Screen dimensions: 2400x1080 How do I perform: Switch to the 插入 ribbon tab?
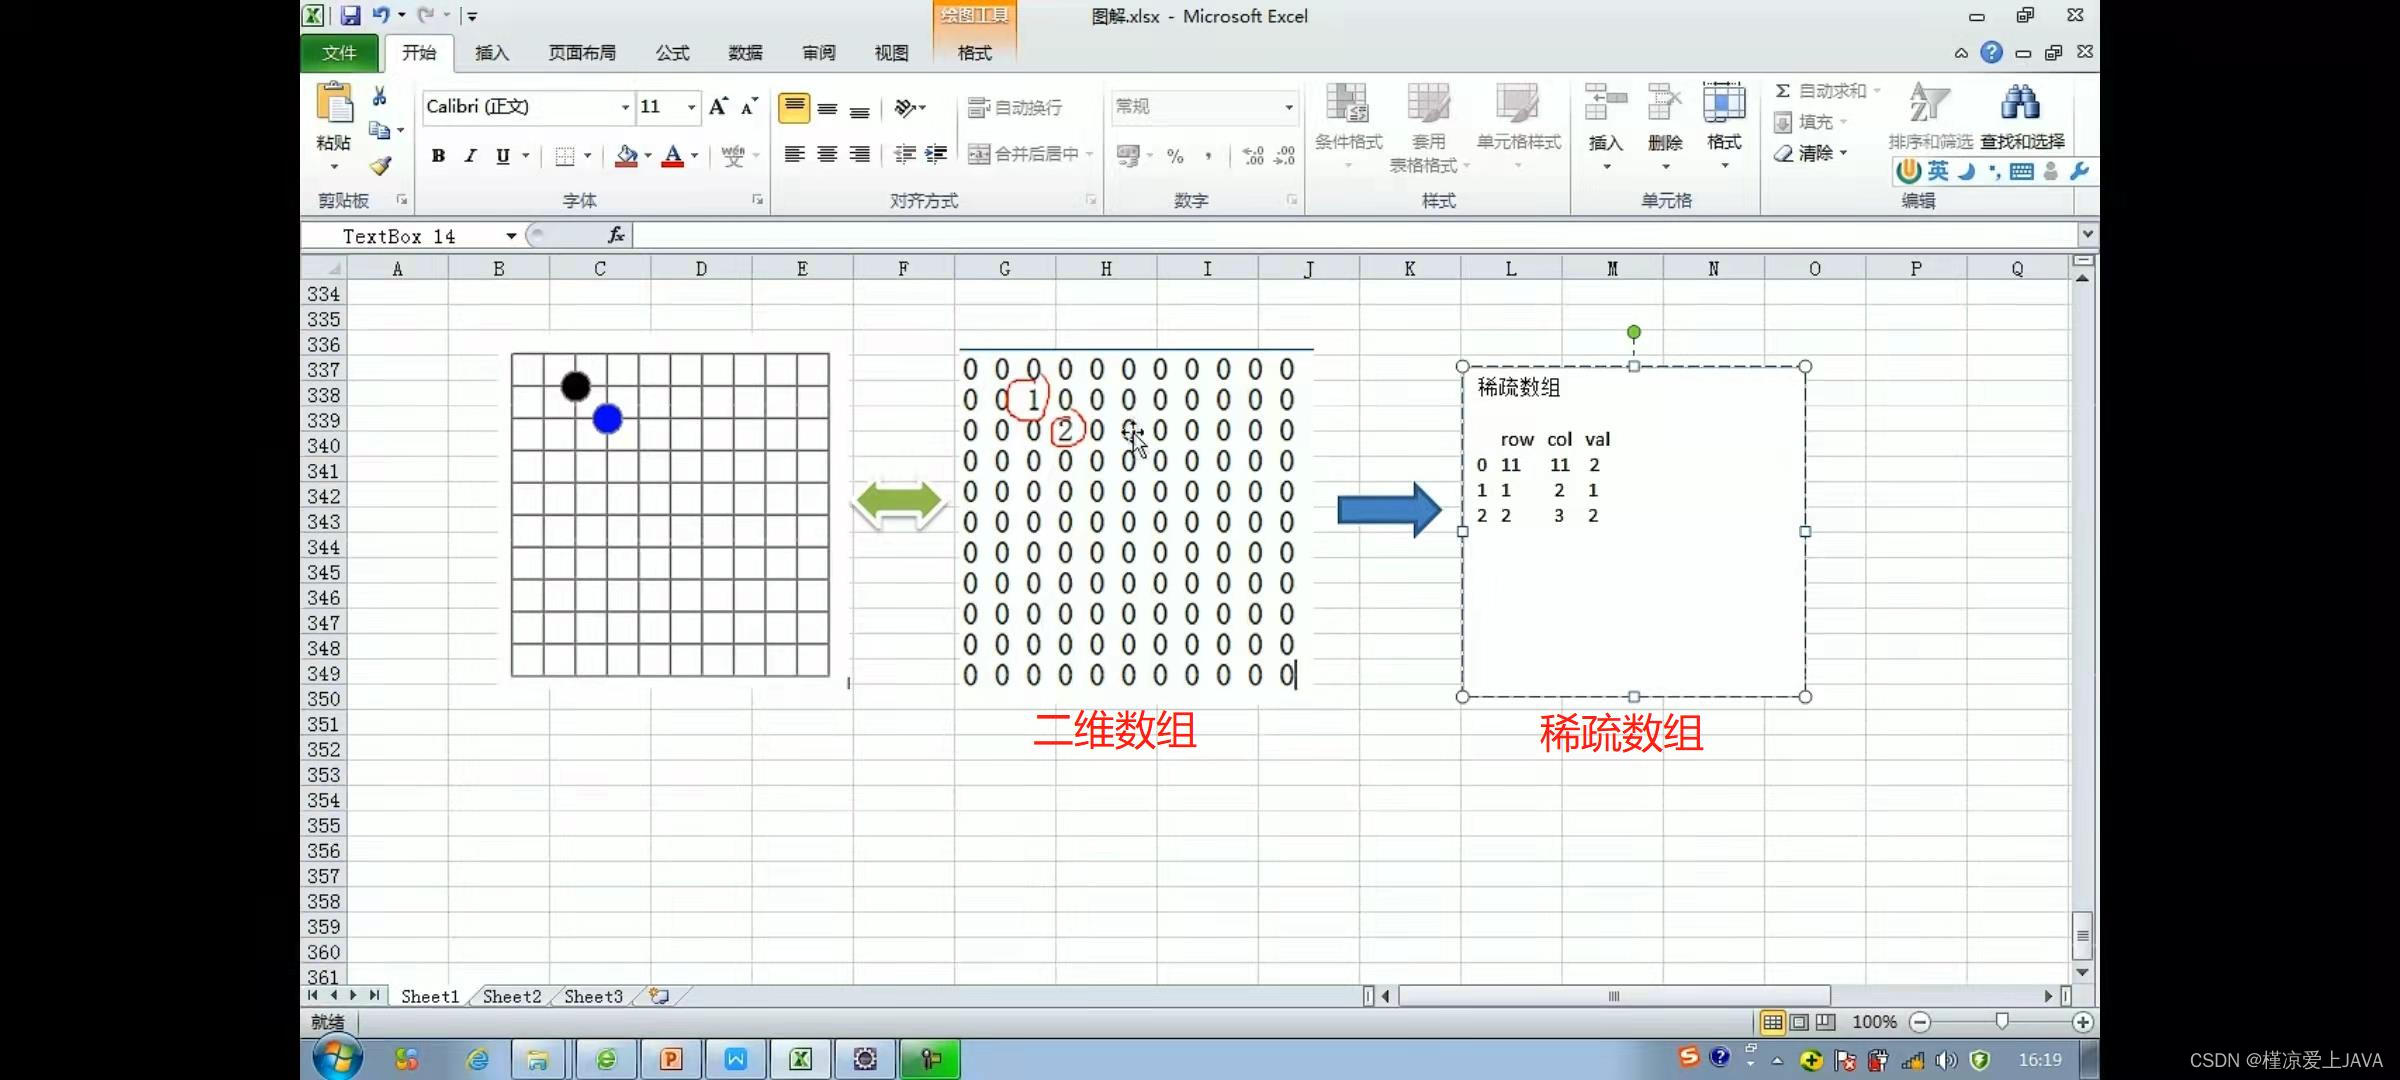point(491,53)
